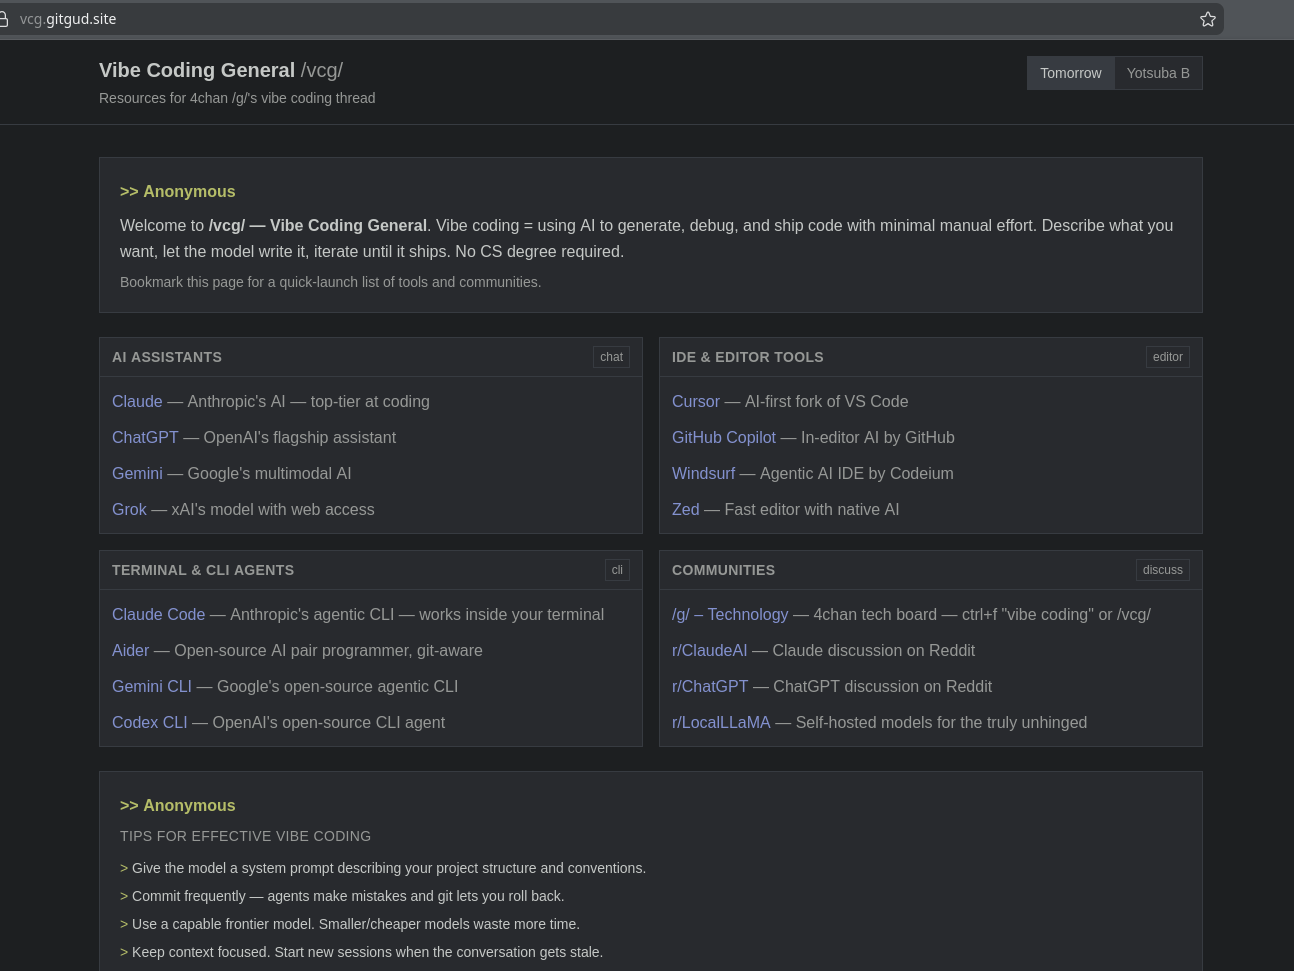
Task: Open the GitHub Copilot link
Action: coord(724,437)
